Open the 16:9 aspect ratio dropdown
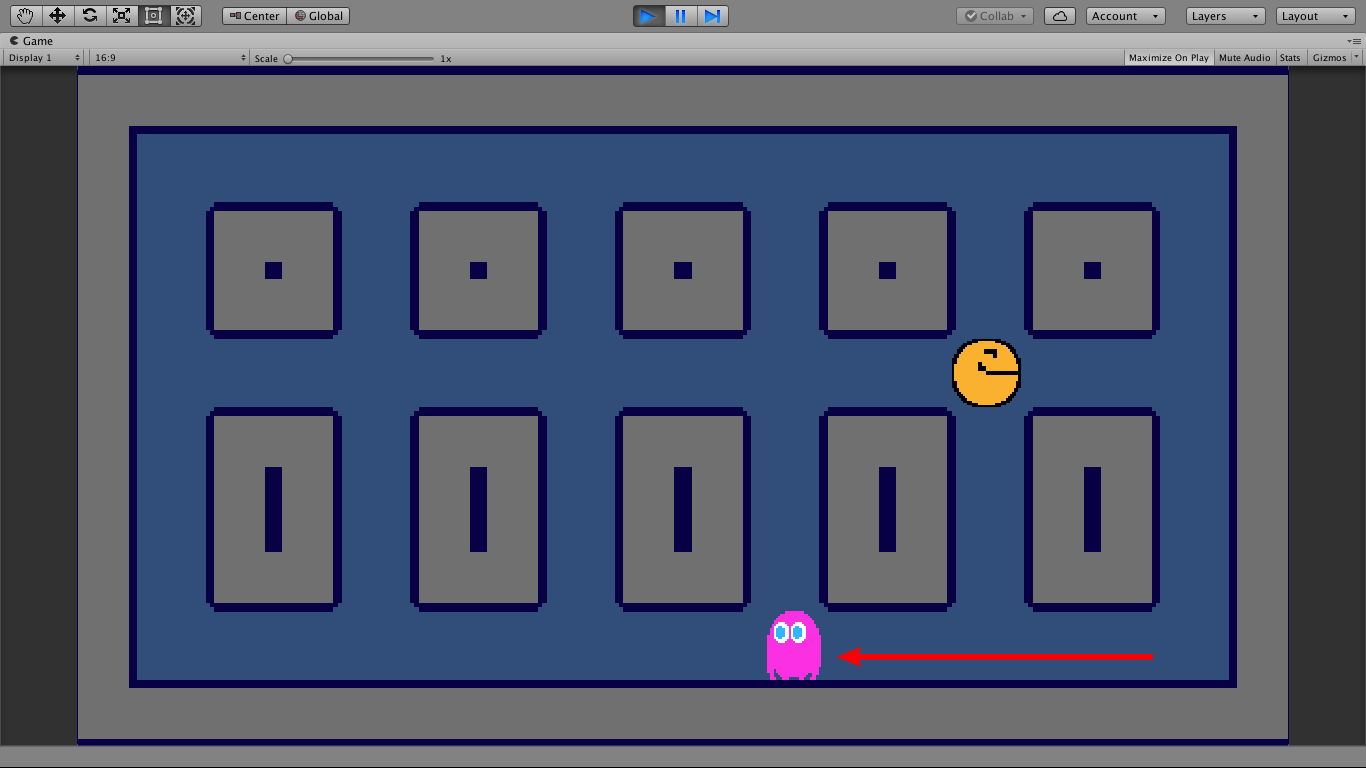 (x=170, y=58)
